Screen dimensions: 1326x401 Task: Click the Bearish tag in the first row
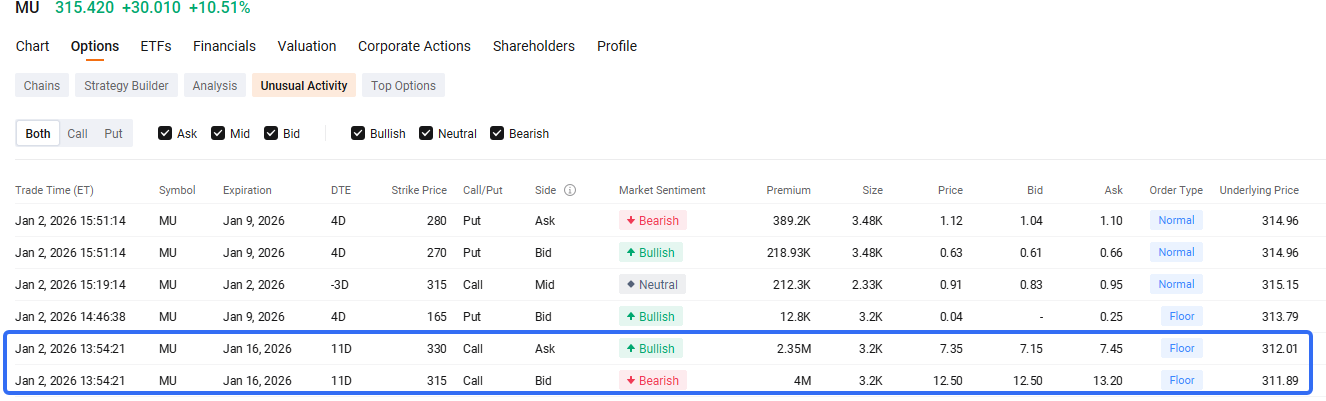click(x=653, y=220)
